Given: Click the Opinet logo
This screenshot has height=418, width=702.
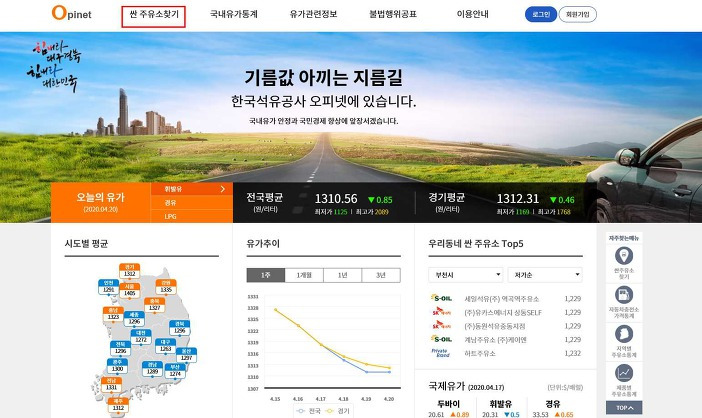Looking at the screenshot, I should (x=71, y=16).
